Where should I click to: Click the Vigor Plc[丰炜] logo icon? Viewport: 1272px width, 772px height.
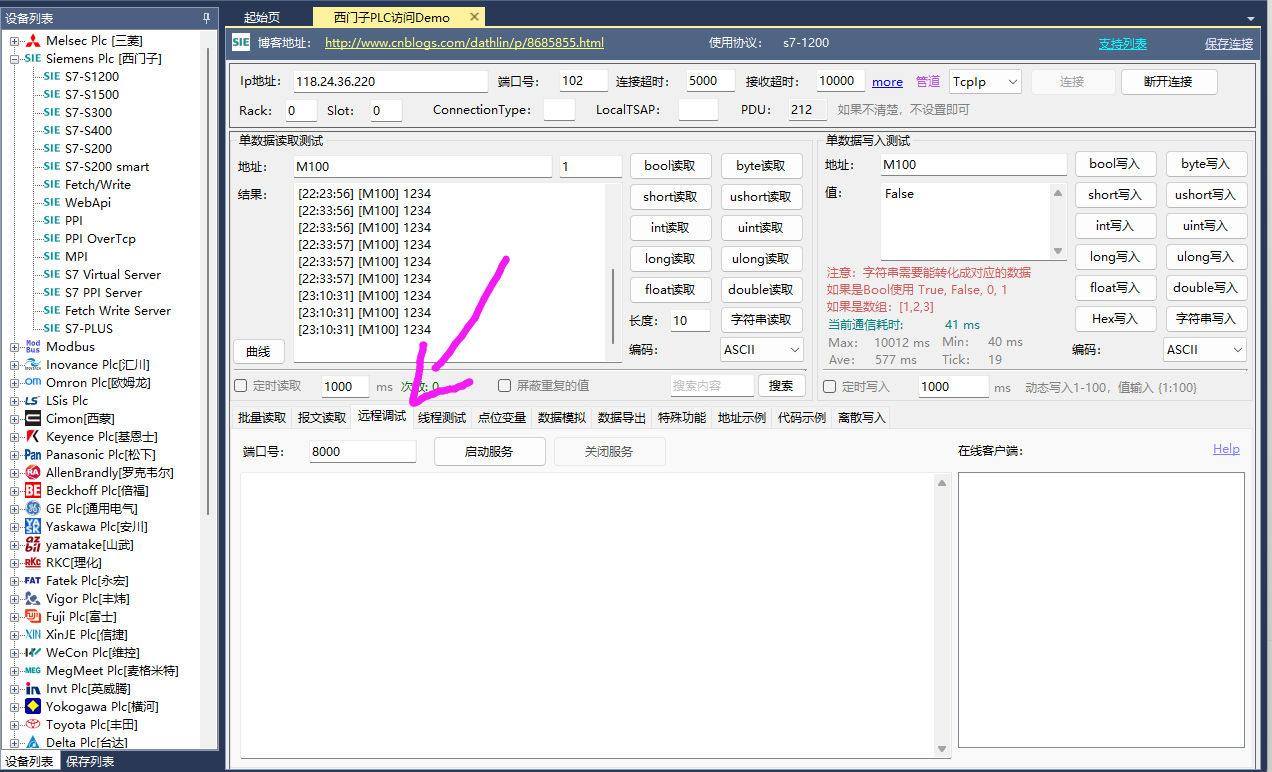click(33, 599)
